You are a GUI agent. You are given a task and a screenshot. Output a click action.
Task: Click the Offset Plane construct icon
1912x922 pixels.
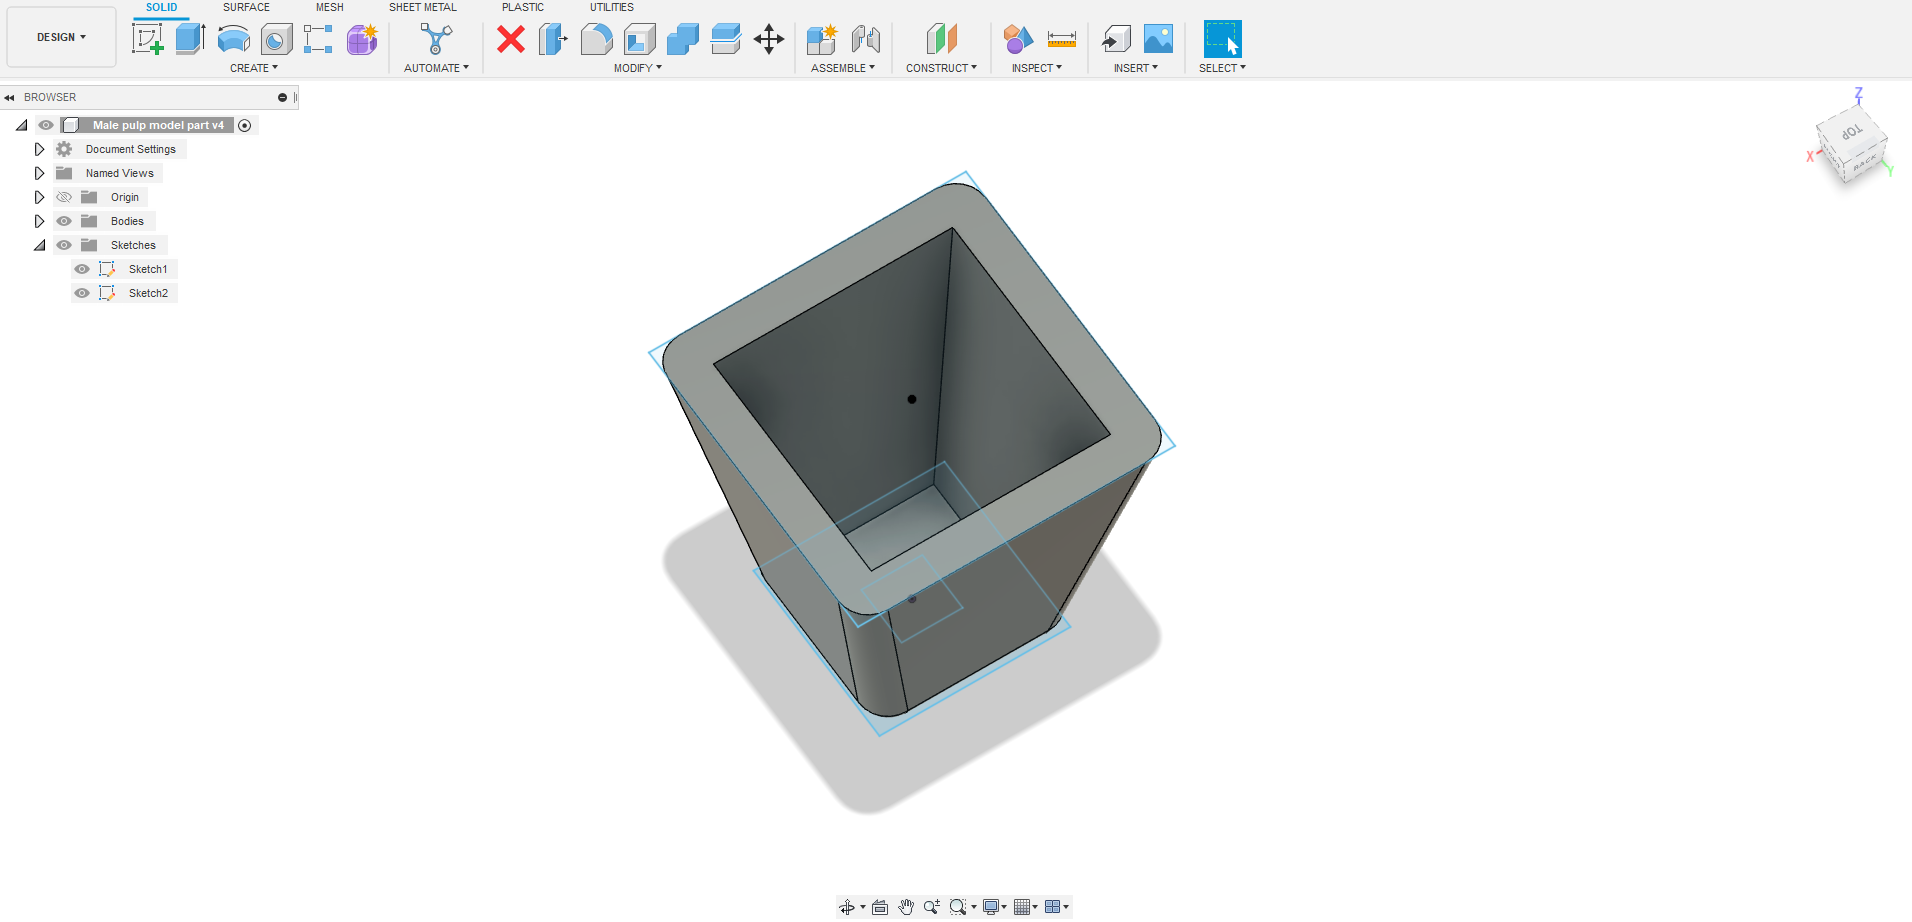pos(941,39)
